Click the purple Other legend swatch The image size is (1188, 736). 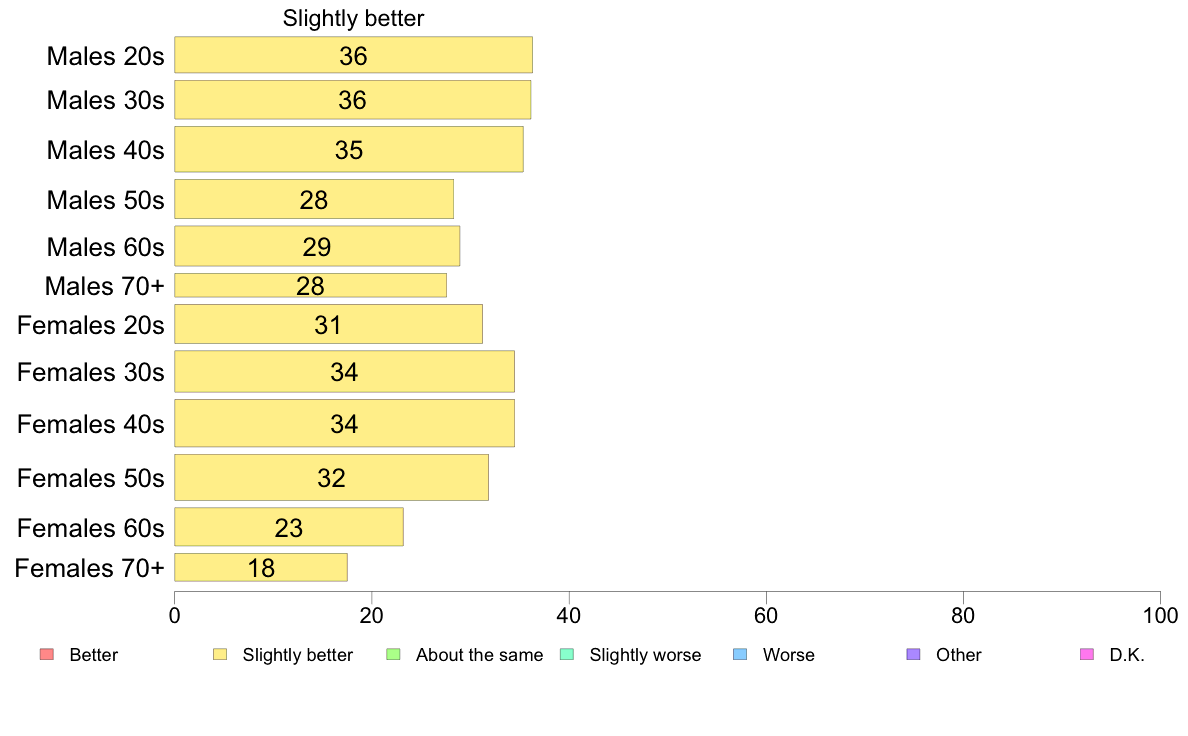pyautogui.click(x=914, y=654)
